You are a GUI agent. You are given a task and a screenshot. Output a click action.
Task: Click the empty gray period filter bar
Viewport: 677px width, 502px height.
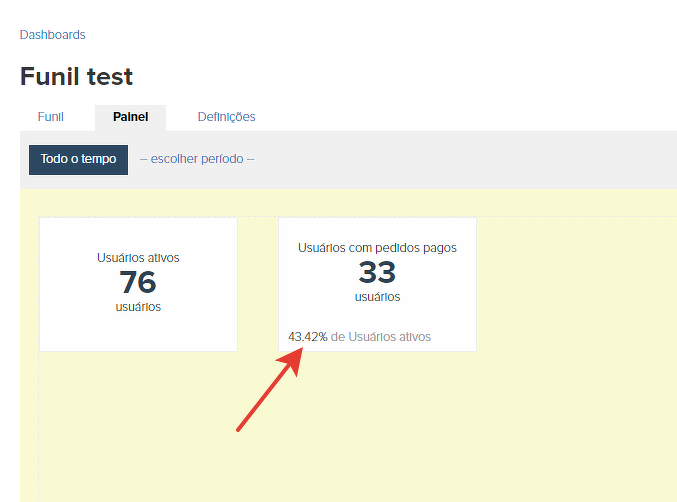(x=460, y=160)
